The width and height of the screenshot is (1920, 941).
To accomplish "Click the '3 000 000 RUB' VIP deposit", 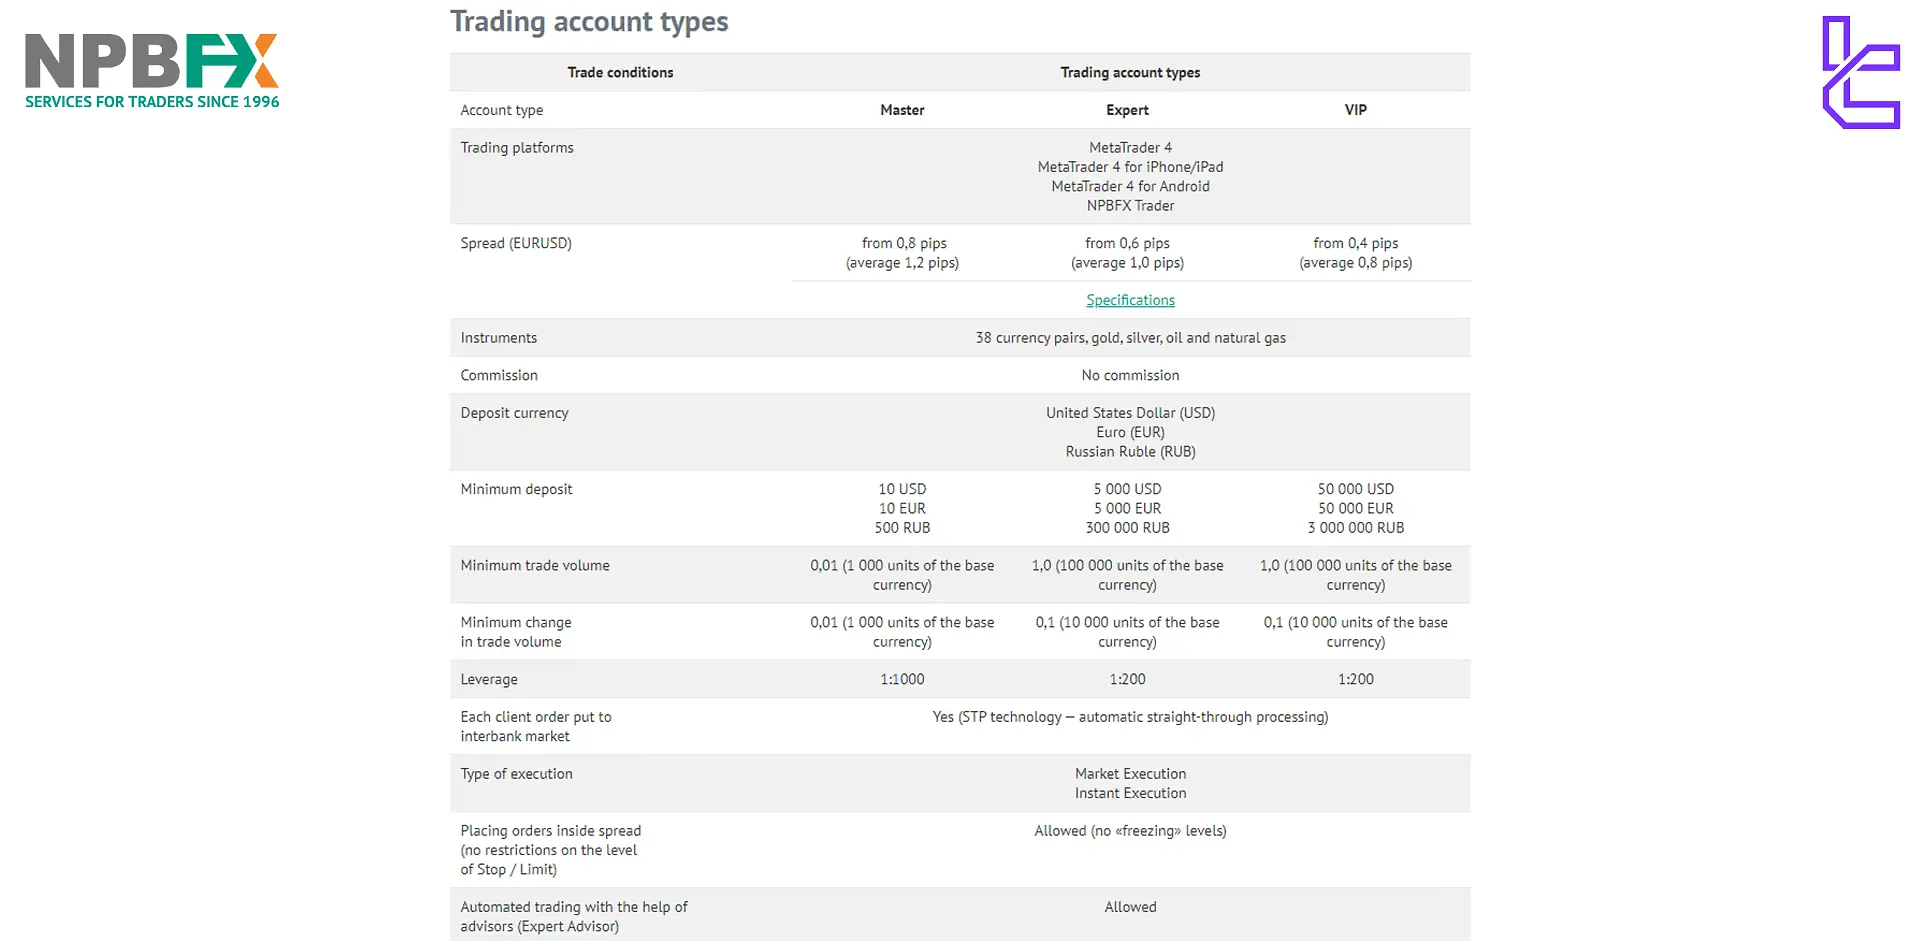I will 1355,527.
